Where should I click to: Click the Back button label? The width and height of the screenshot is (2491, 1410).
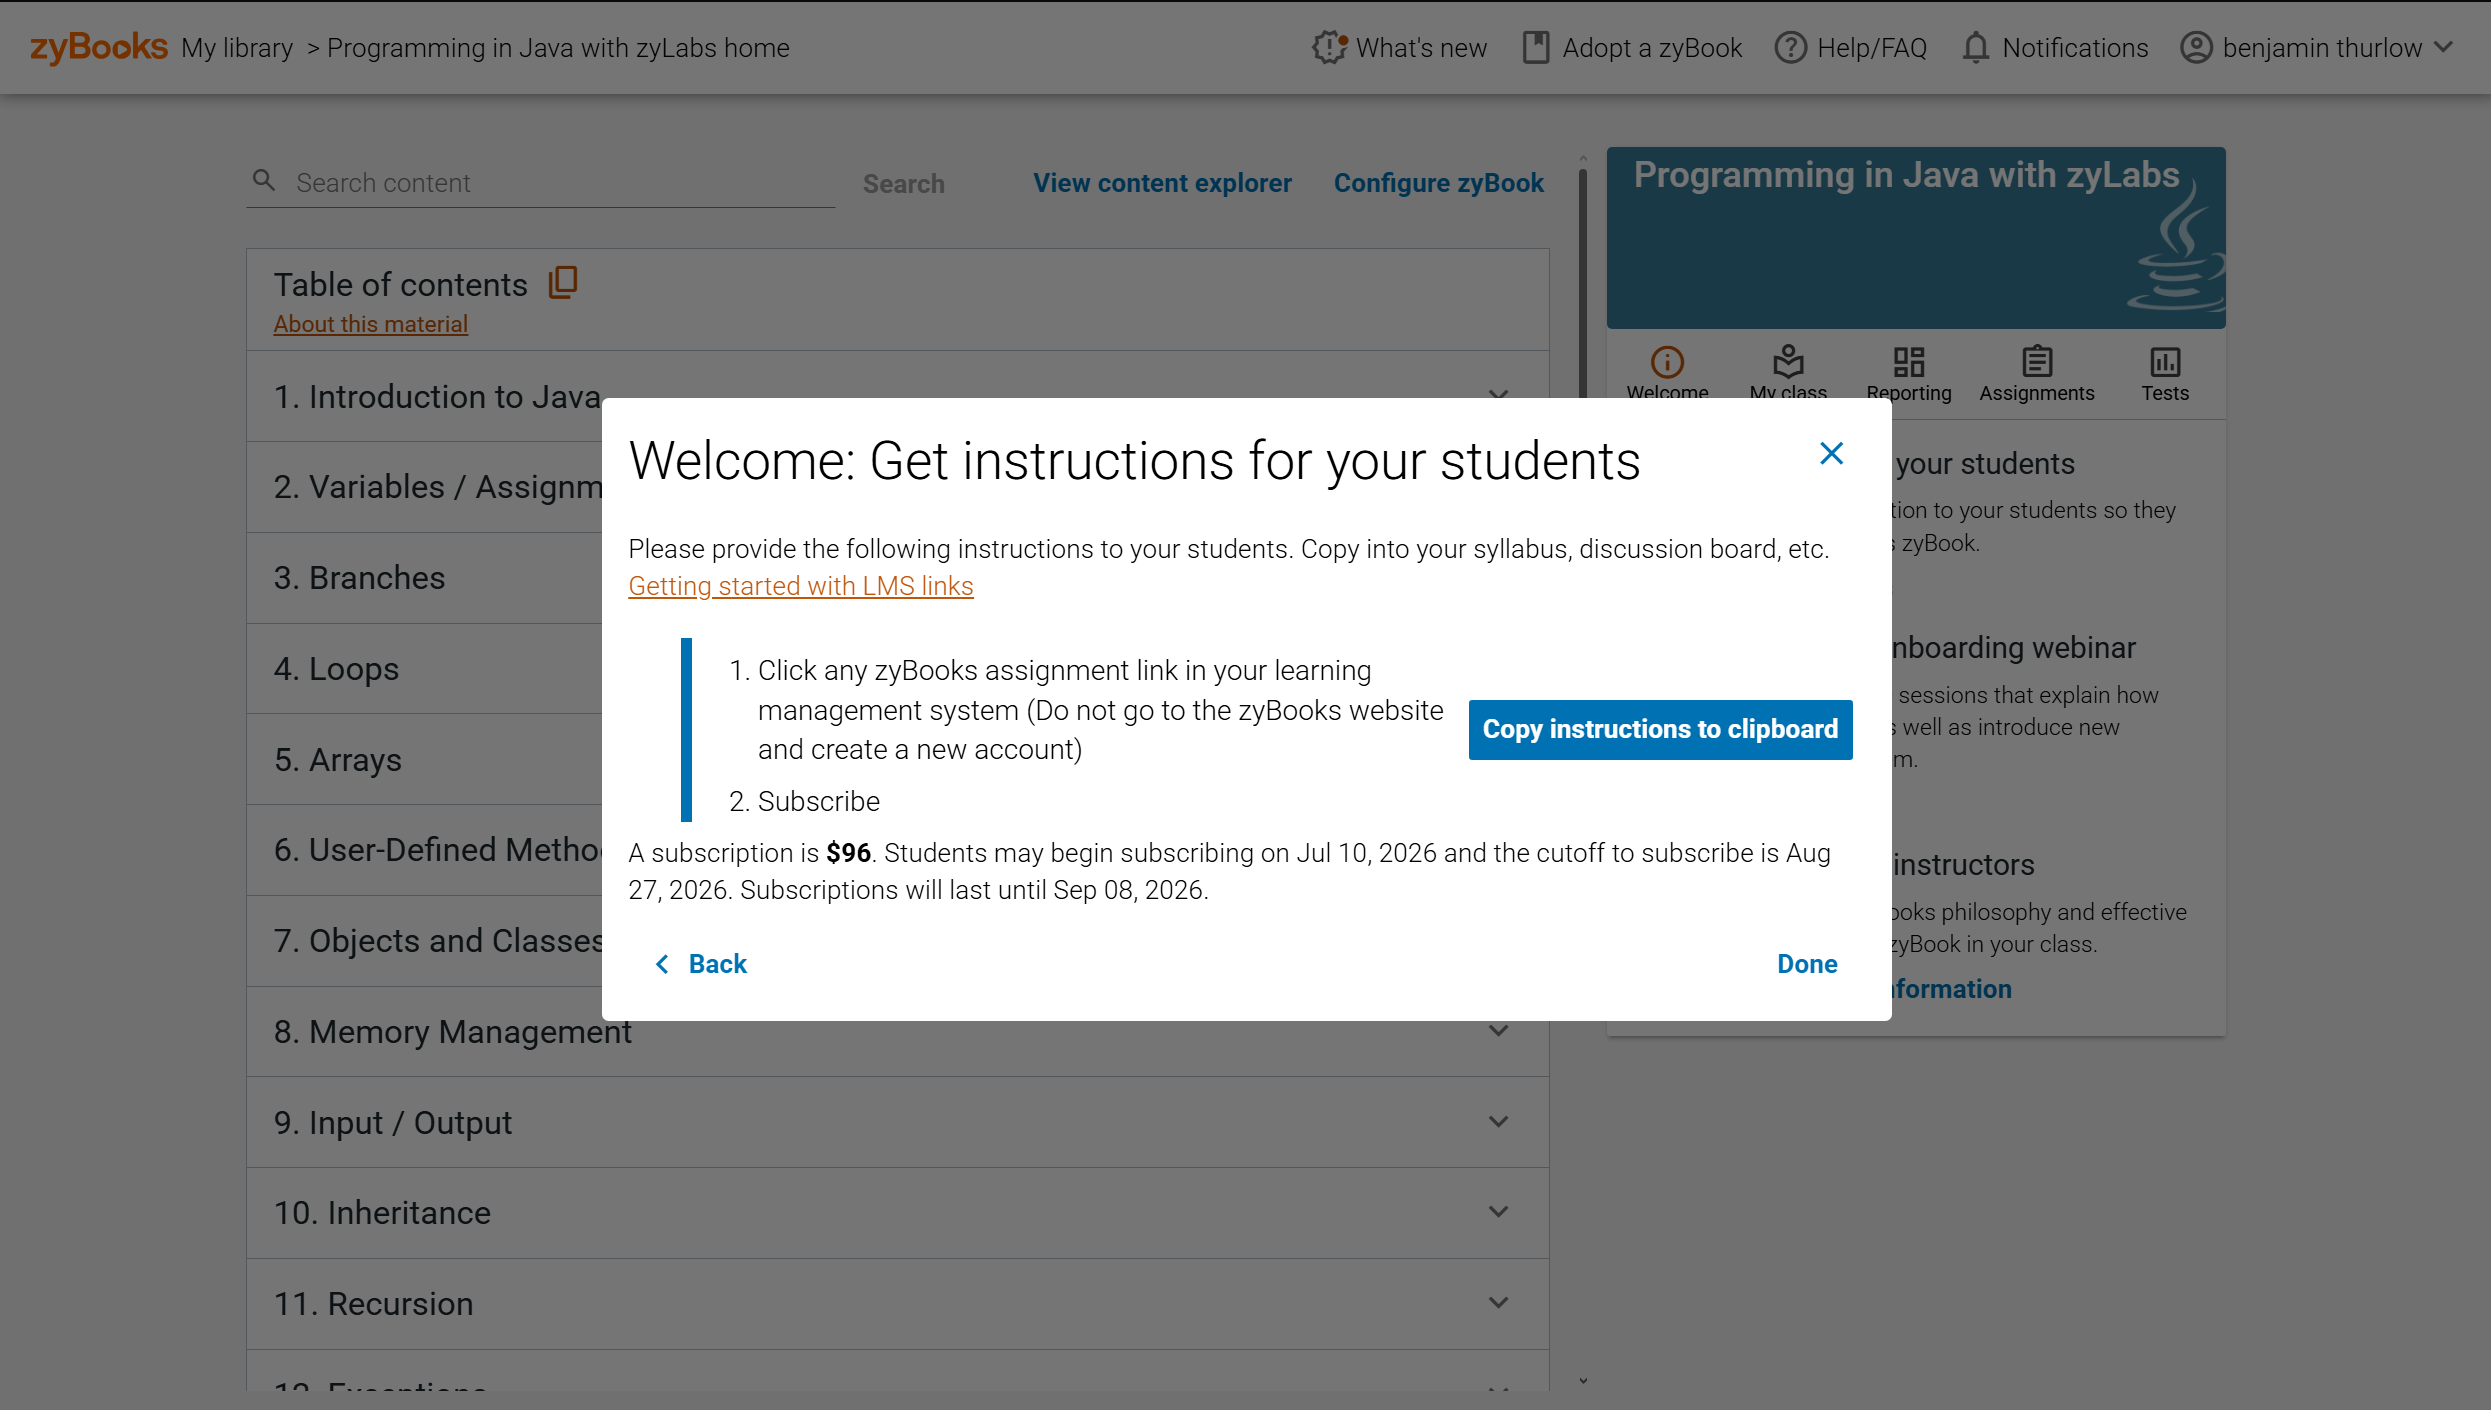[718, 964]
